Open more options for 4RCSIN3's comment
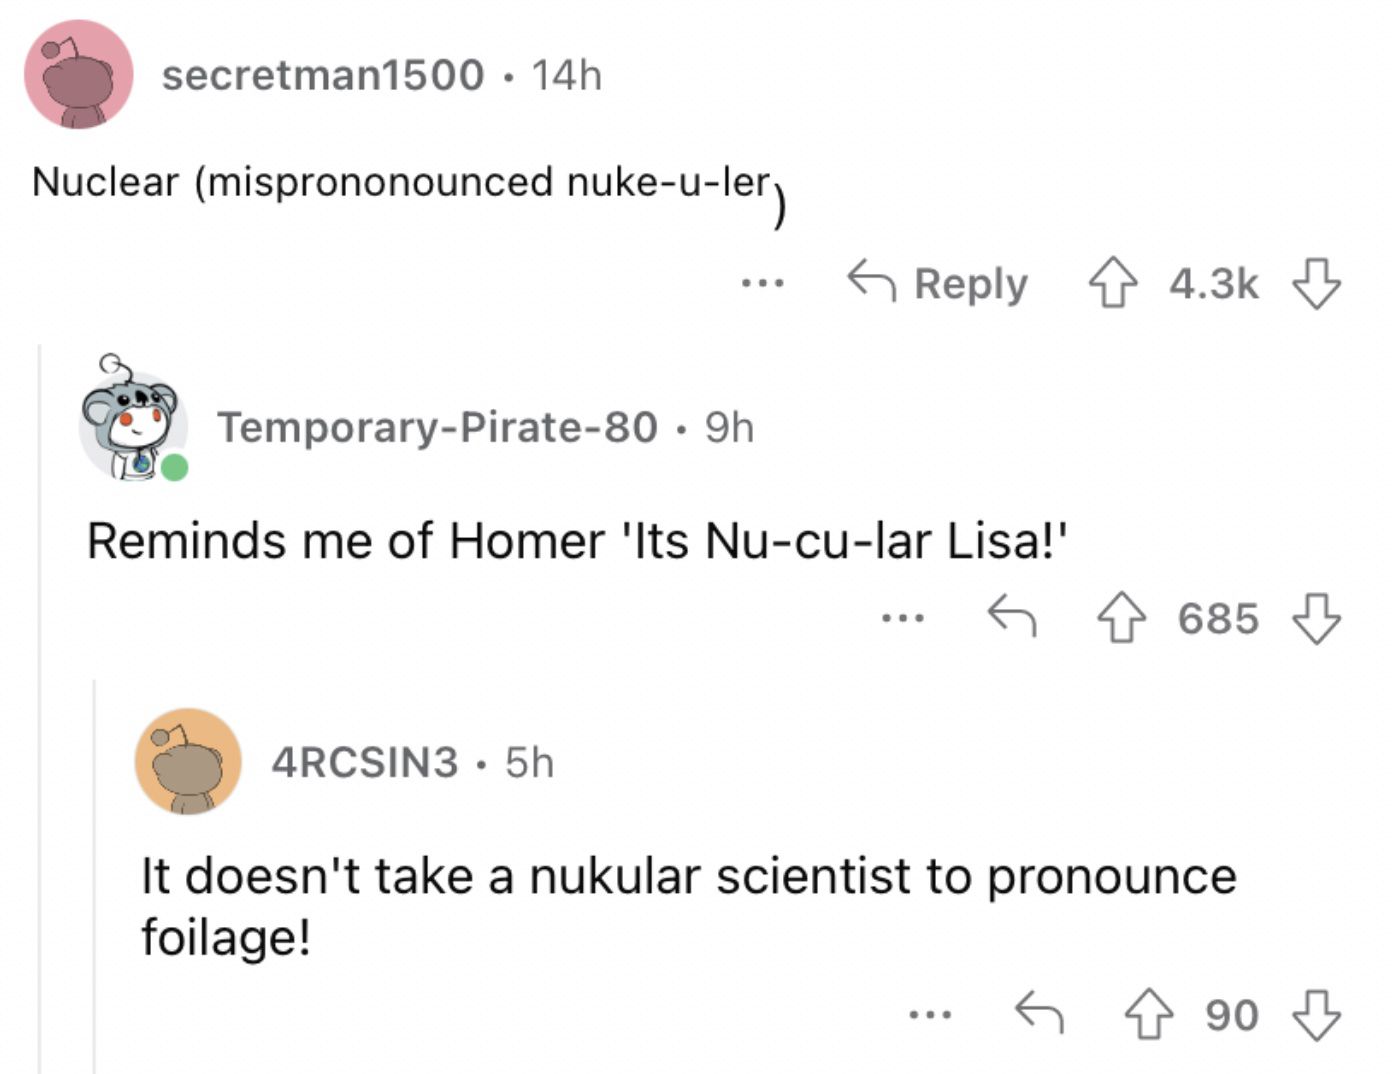The height and width of the screenshot is (1074, 1392). 930,1015
